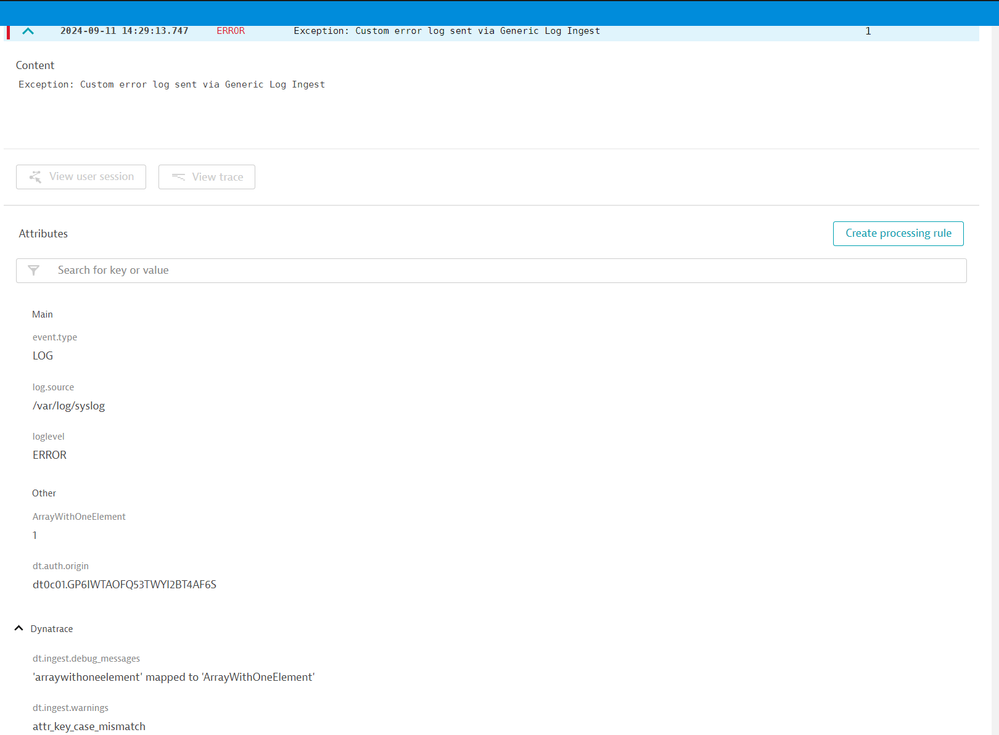Collapse the Dynatrace attributes section
999x735 pixels.
pyautogui.click(x=19, y=629)
